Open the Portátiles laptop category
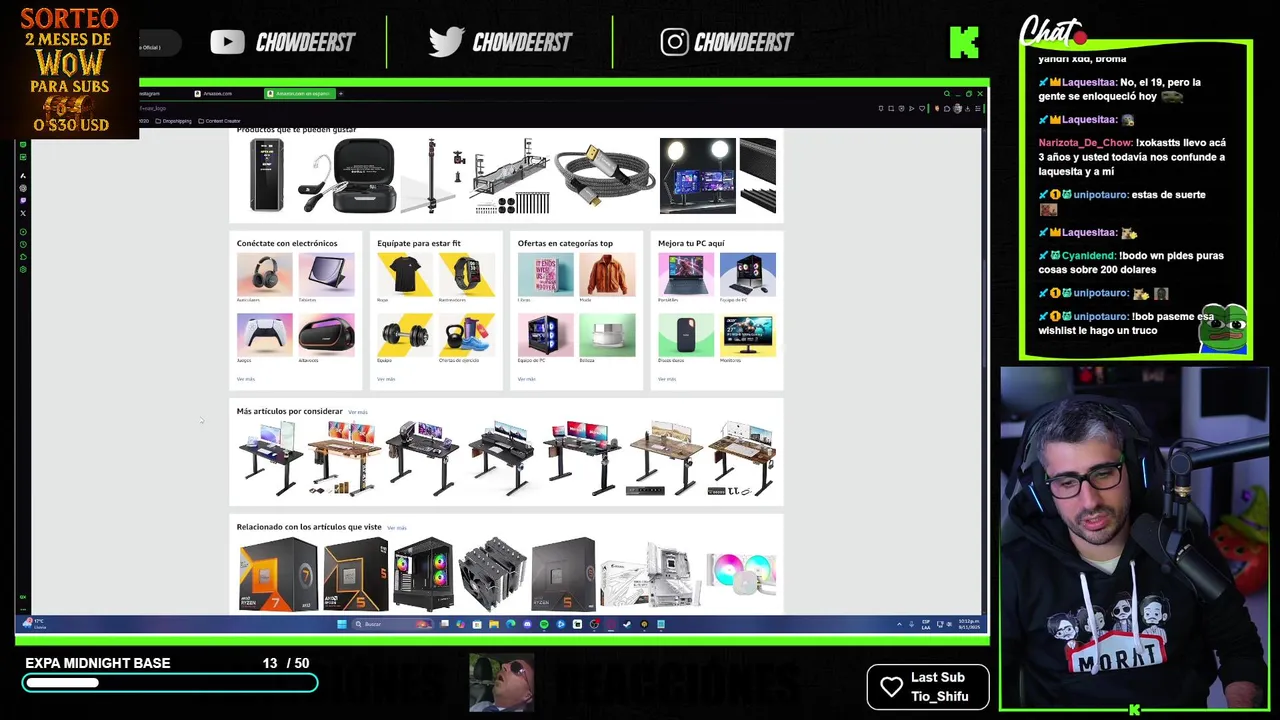 pyautogui.click(x=686, y=274)
